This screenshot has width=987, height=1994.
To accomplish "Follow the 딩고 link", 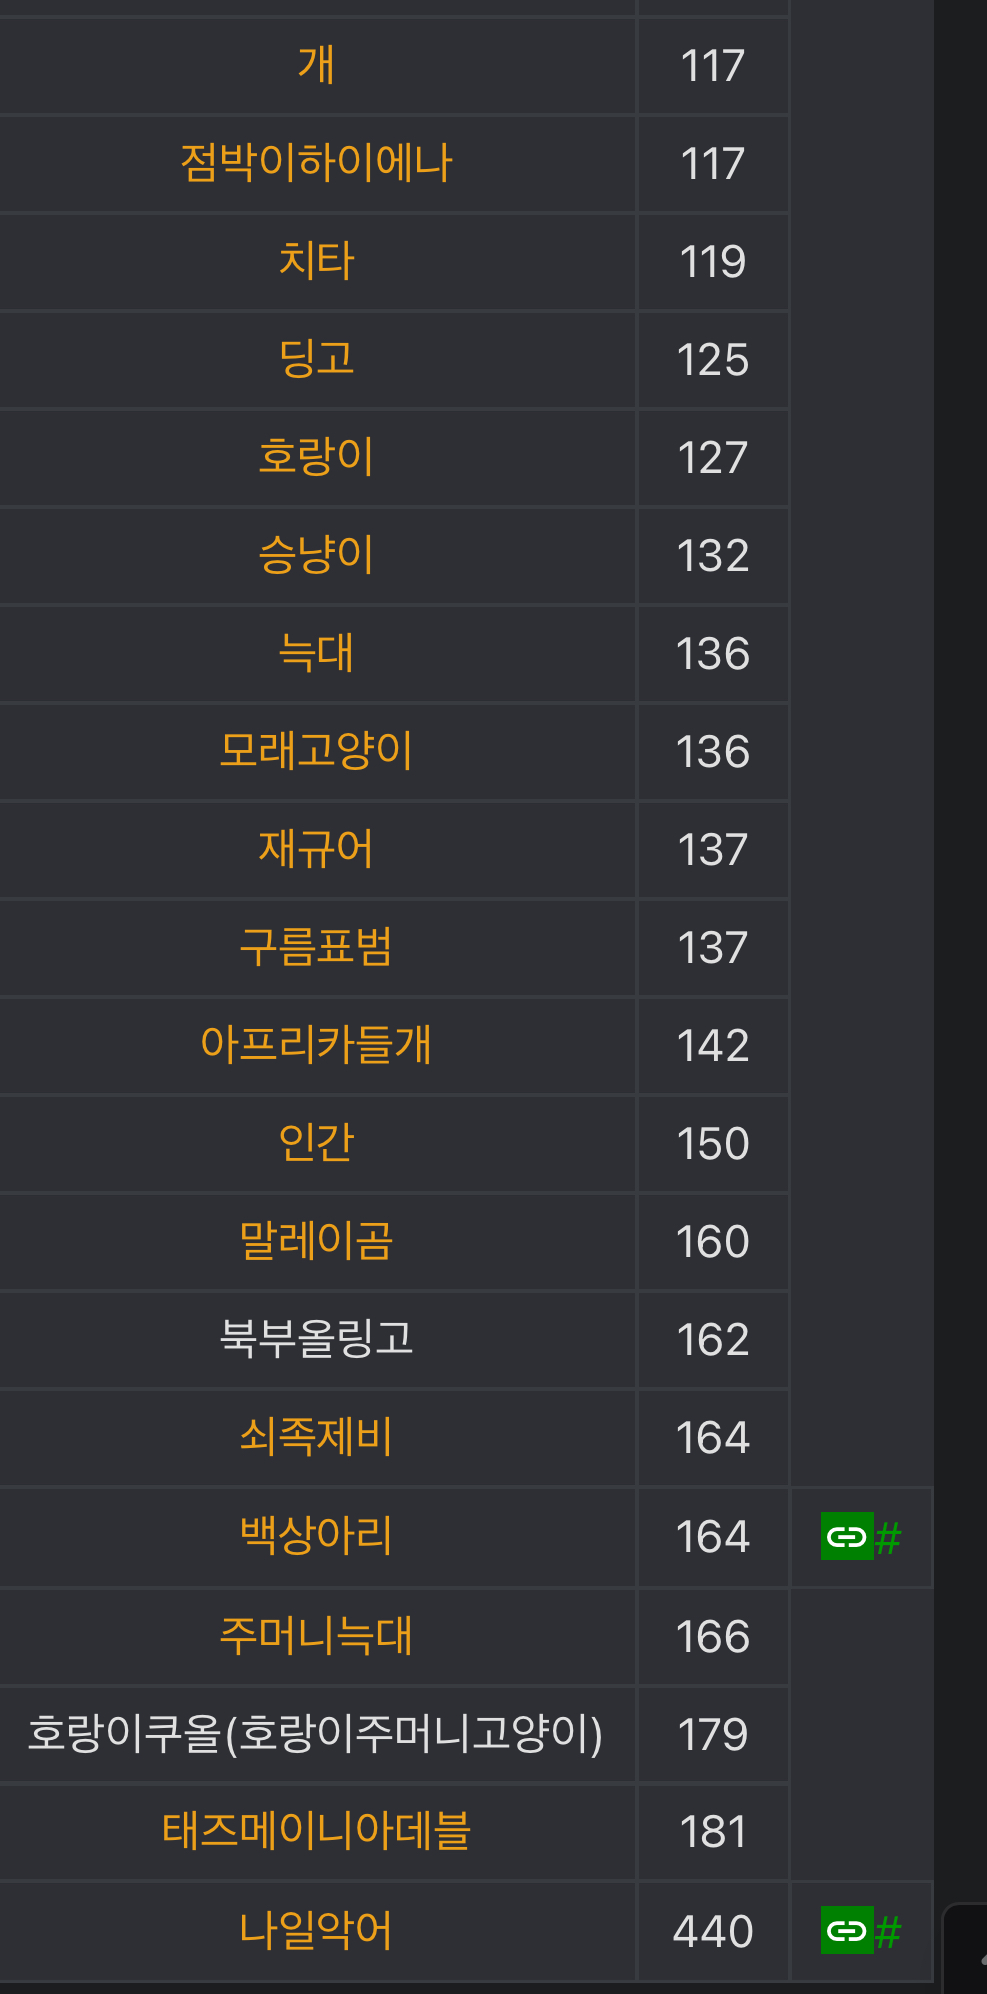I will point(316,359).
